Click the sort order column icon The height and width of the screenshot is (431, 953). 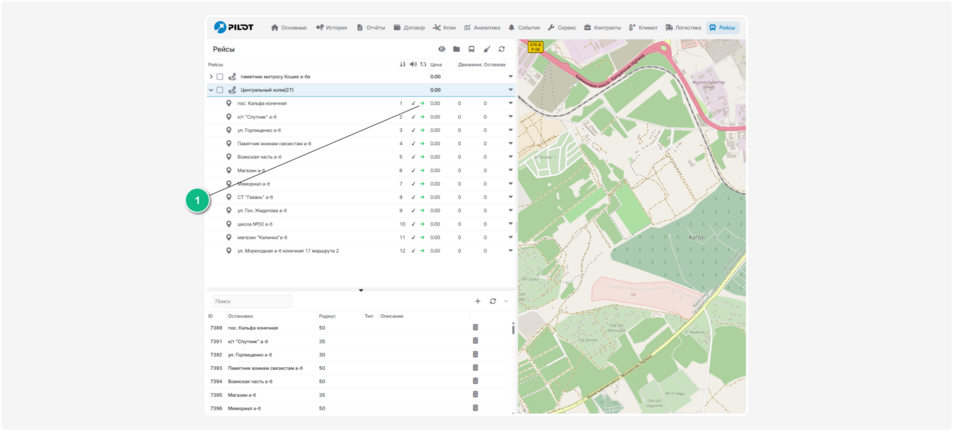coord(402,64)
